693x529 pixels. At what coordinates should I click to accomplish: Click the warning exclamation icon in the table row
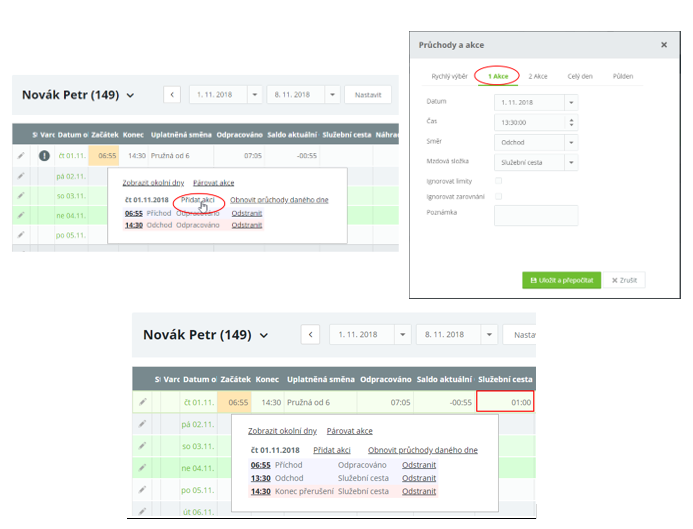[x=44, y=156]
